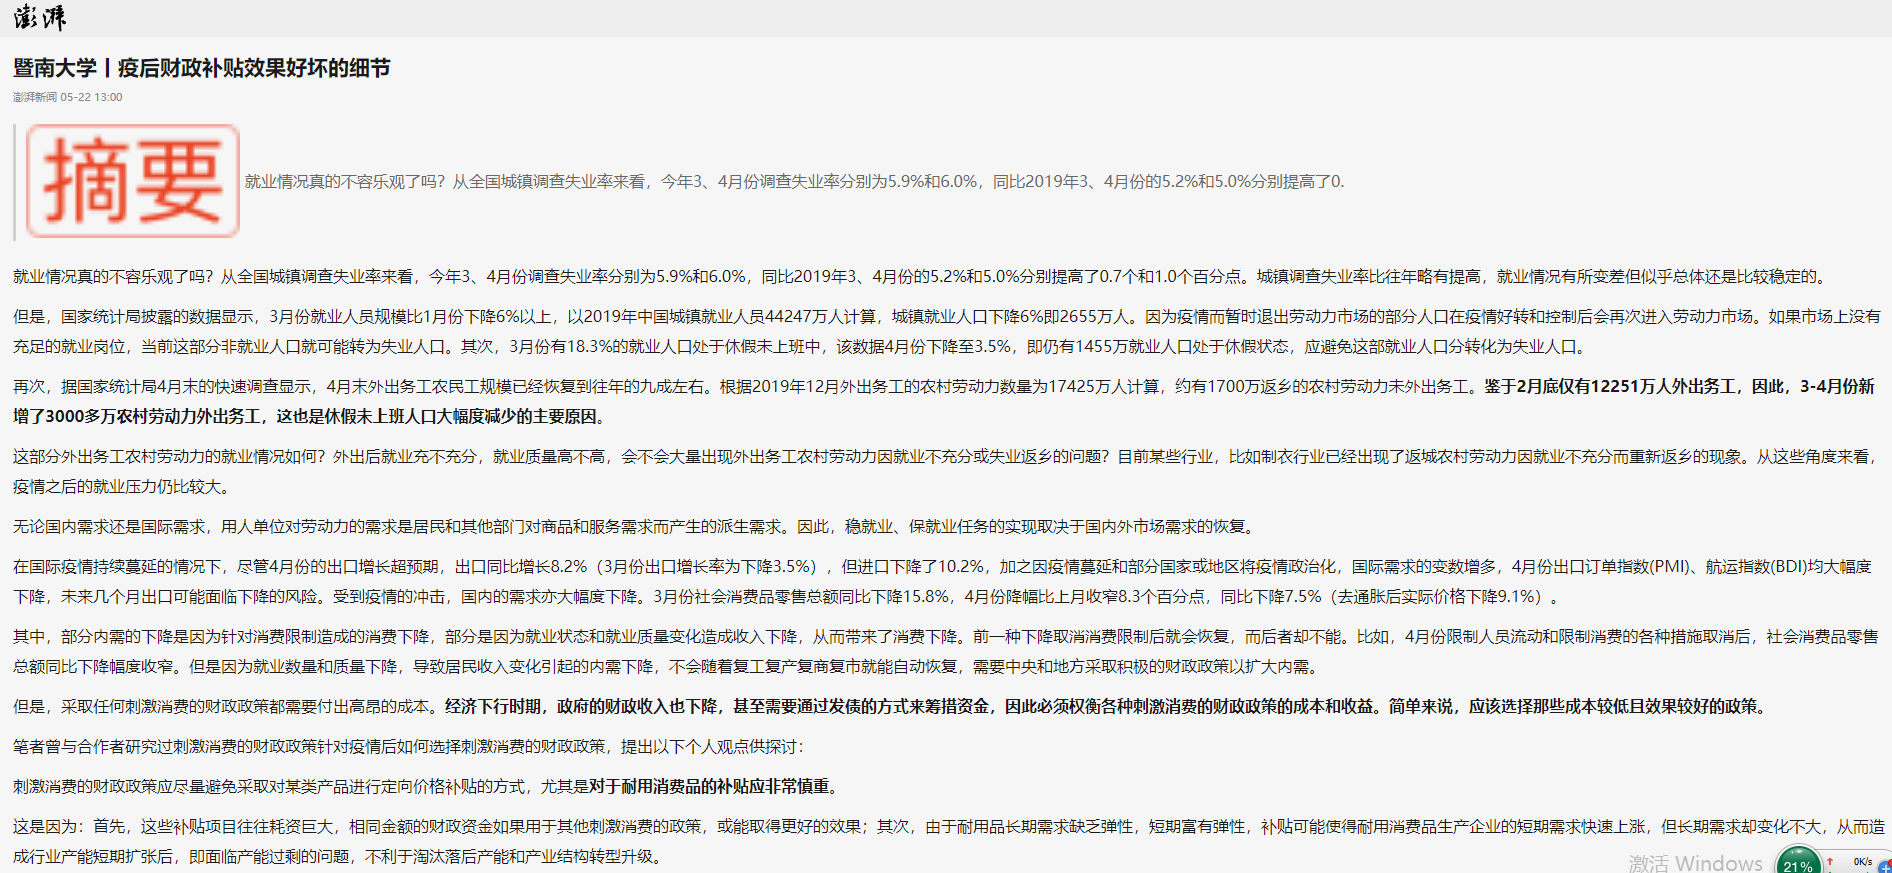Click the line starting 笔者曾与合作者研究过
This screenshot has height=873, width=1892.
(x=408, y=746)
